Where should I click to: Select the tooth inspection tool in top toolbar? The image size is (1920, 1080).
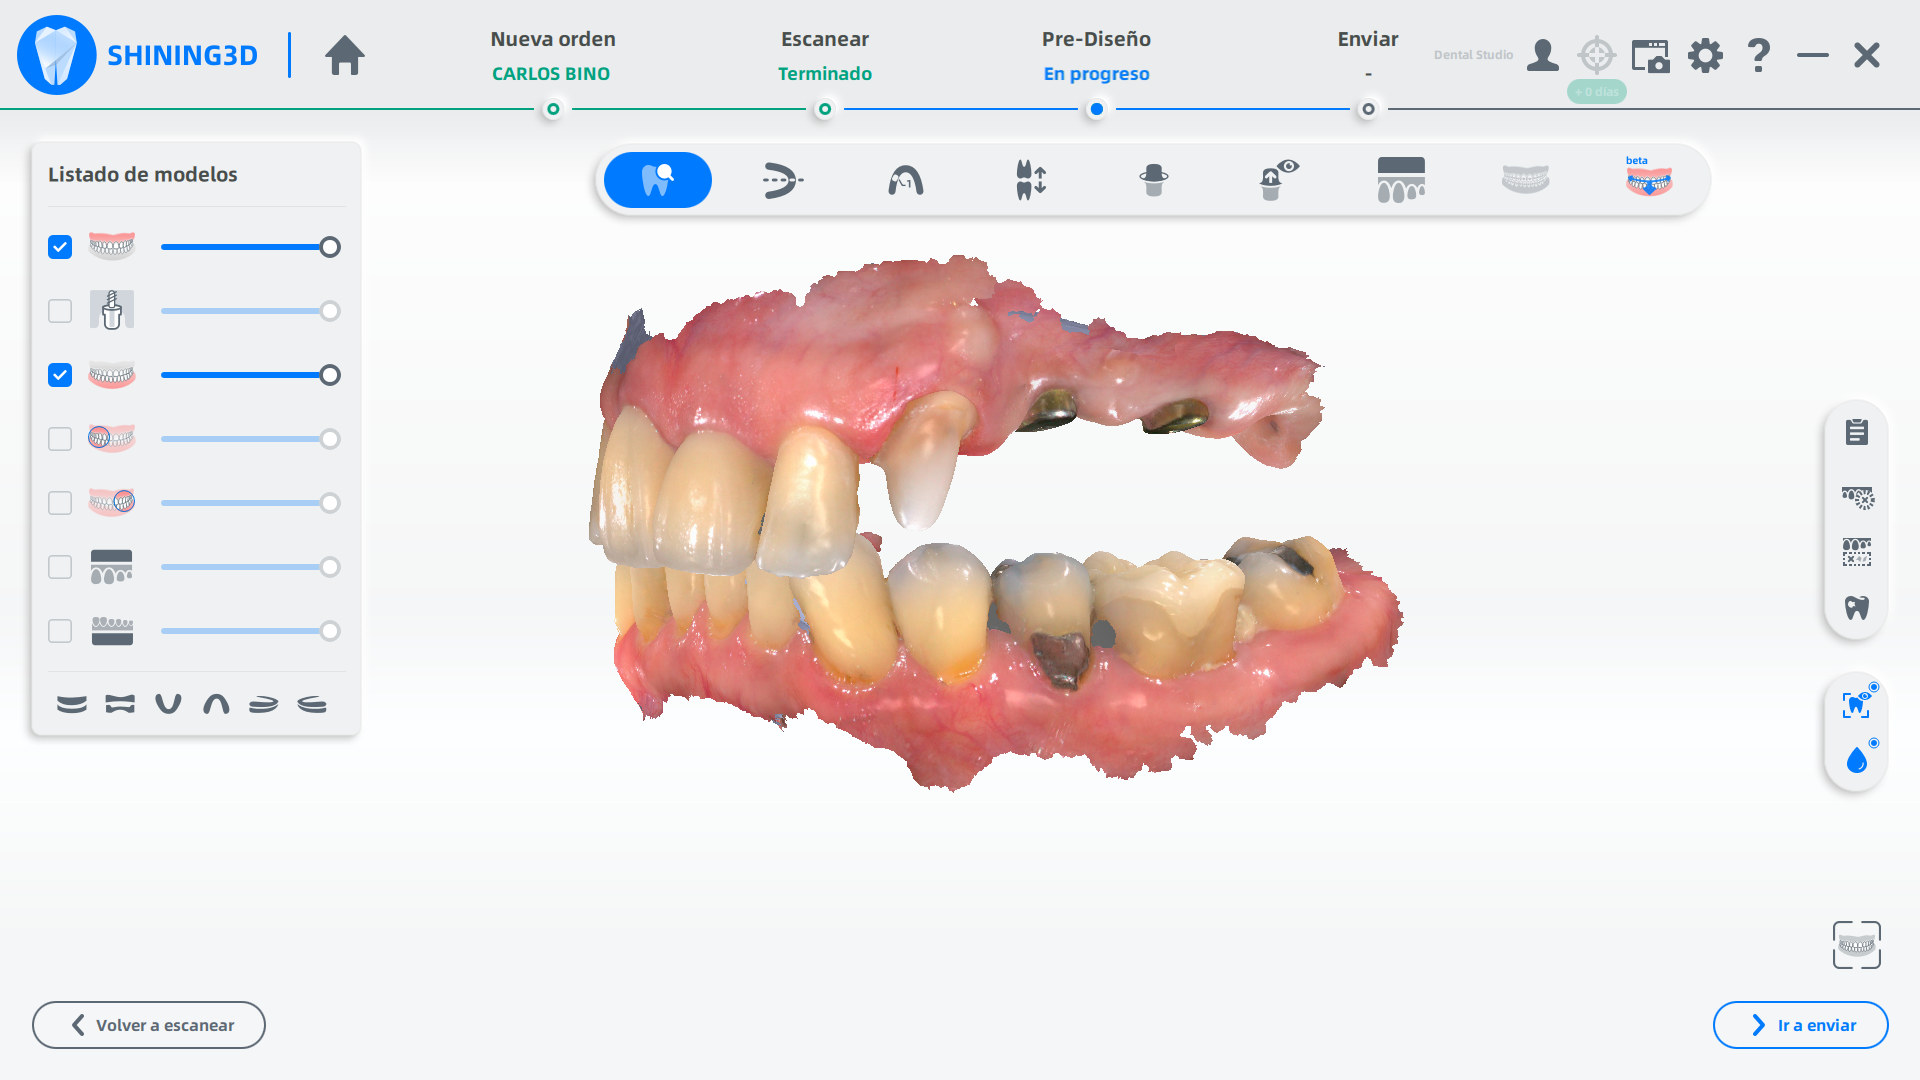pyautogui.click(x=657, y=180)
